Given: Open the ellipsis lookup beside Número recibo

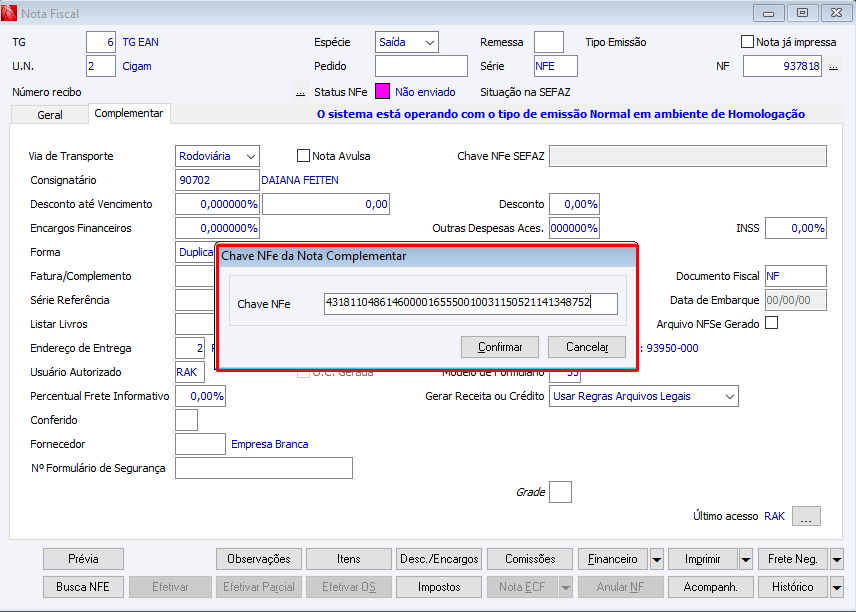Looking at the screenshot, I should (x=300, y=92).
